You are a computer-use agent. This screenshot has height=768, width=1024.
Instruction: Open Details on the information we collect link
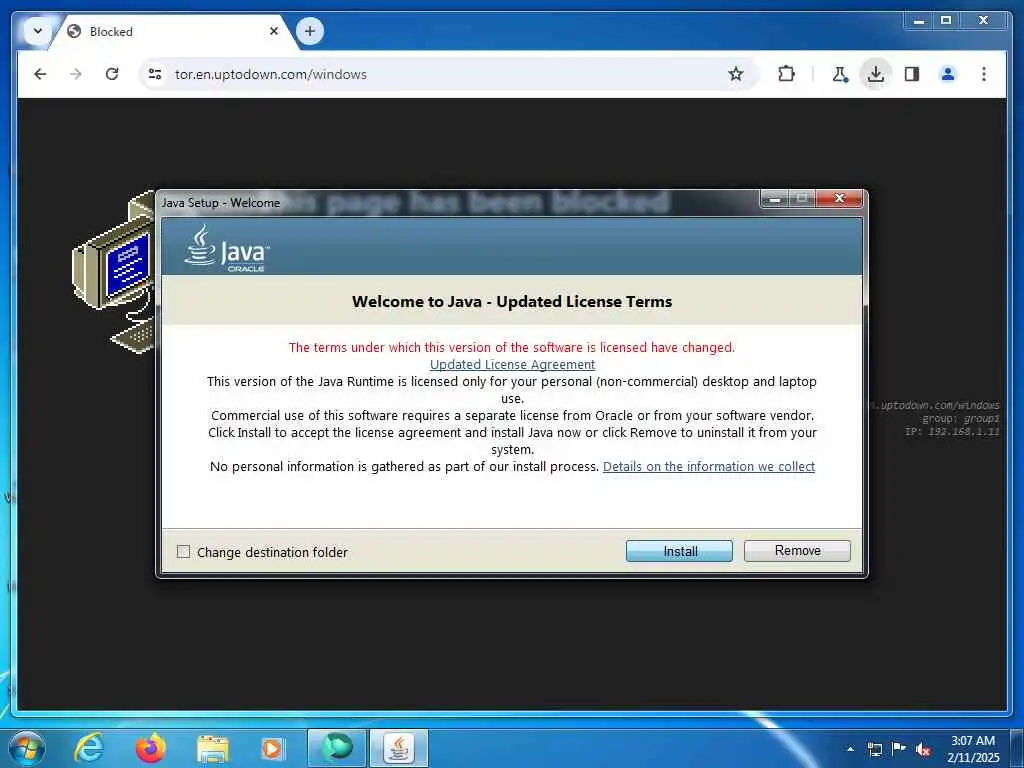coord(709,466)
